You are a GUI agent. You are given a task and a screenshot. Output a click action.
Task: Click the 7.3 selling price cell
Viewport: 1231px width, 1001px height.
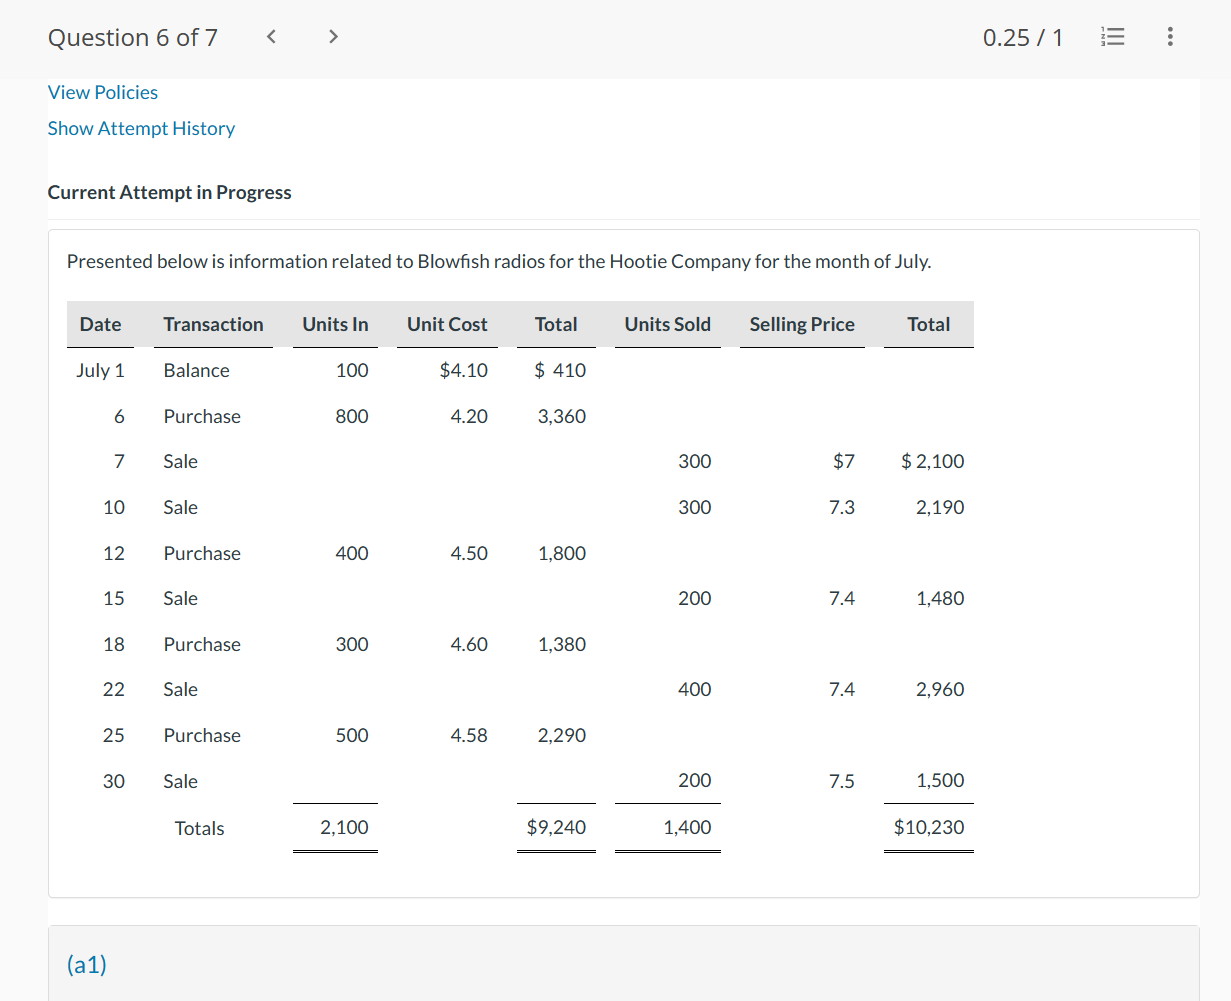tap(842, 507)
